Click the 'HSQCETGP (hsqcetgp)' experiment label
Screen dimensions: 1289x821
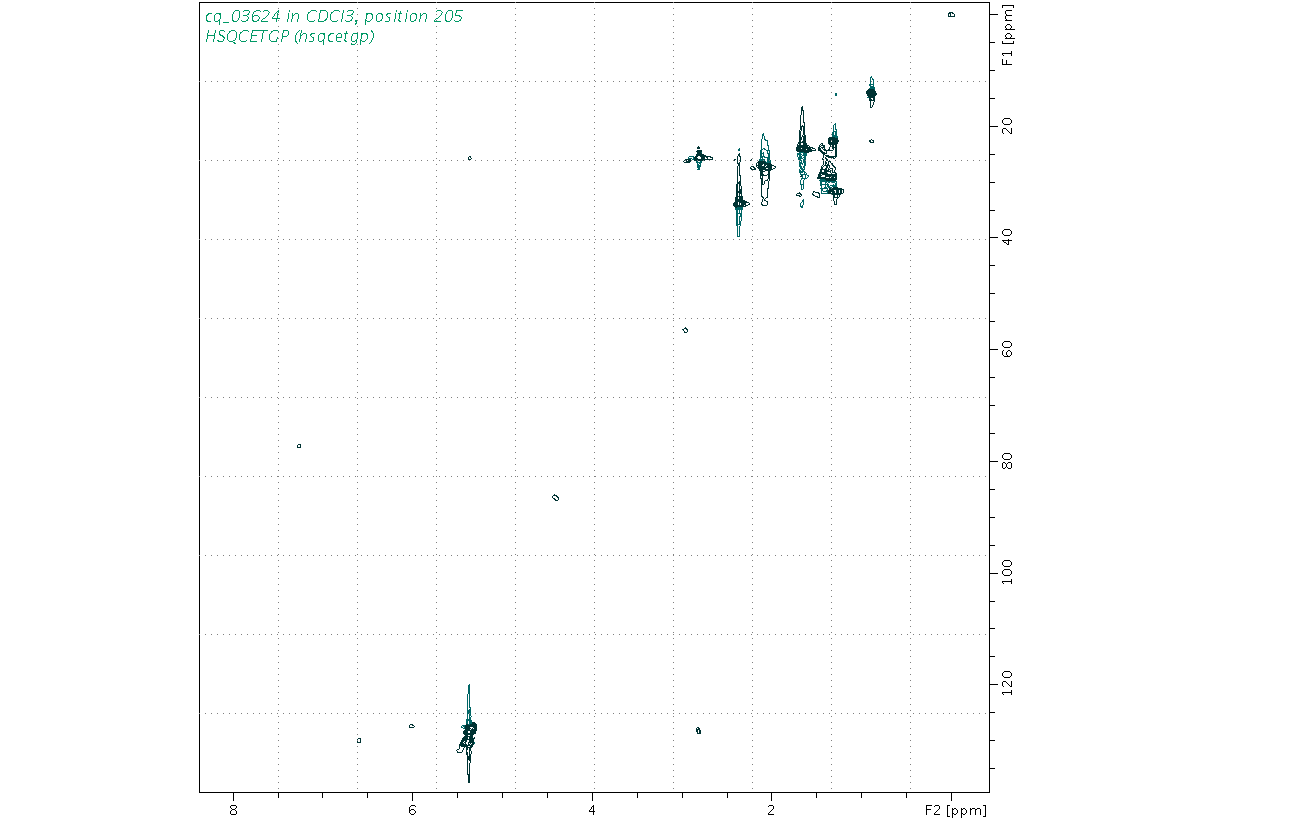click(289, 37)
